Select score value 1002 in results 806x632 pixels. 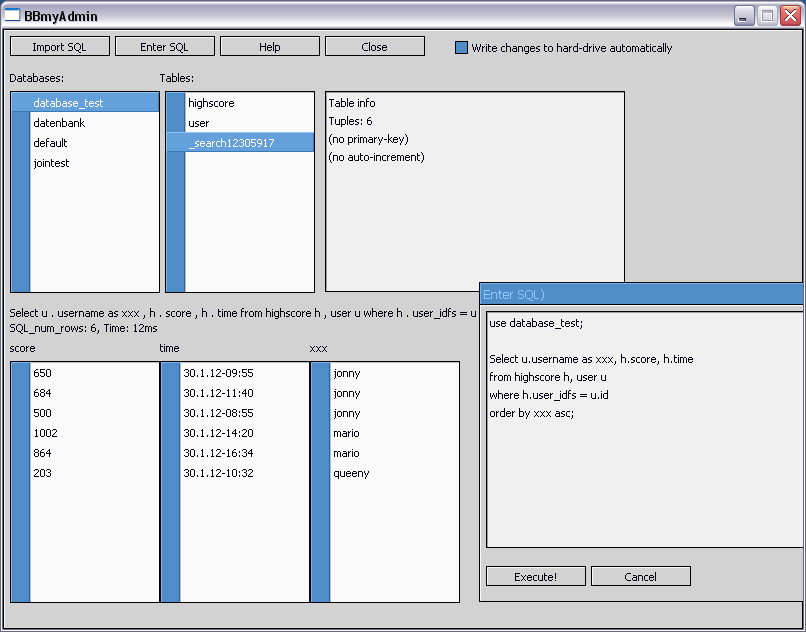[45, 433]
